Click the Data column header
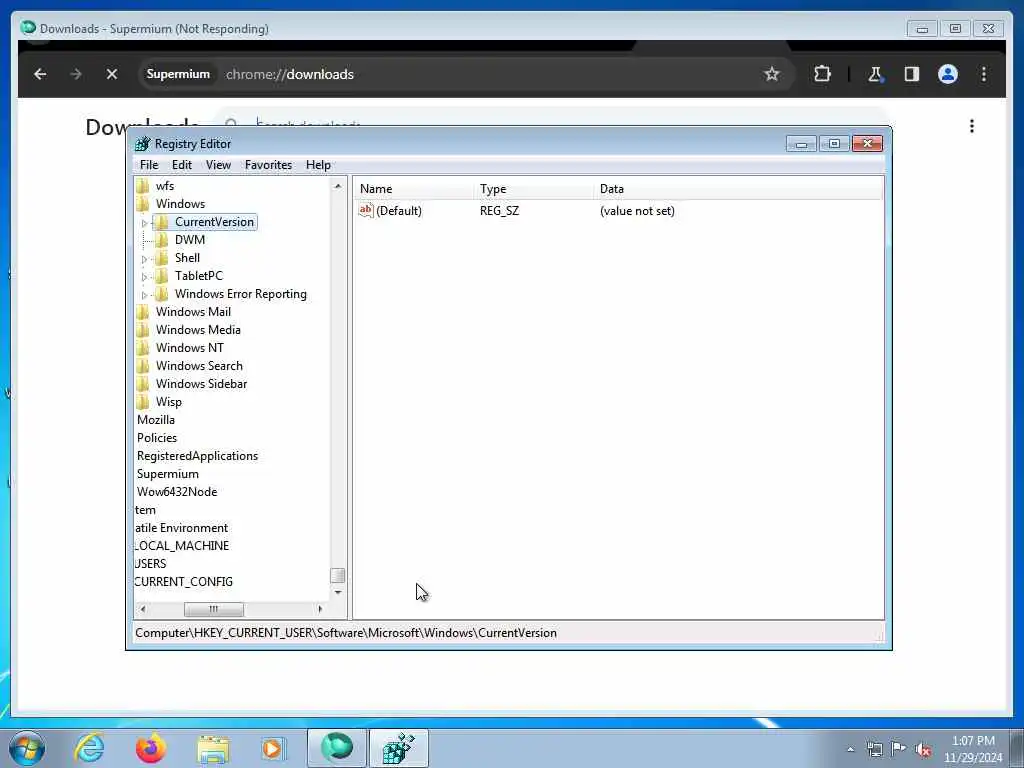This screenshot has width=1024, height=768. pyautogui.click(x=738, y=189)
